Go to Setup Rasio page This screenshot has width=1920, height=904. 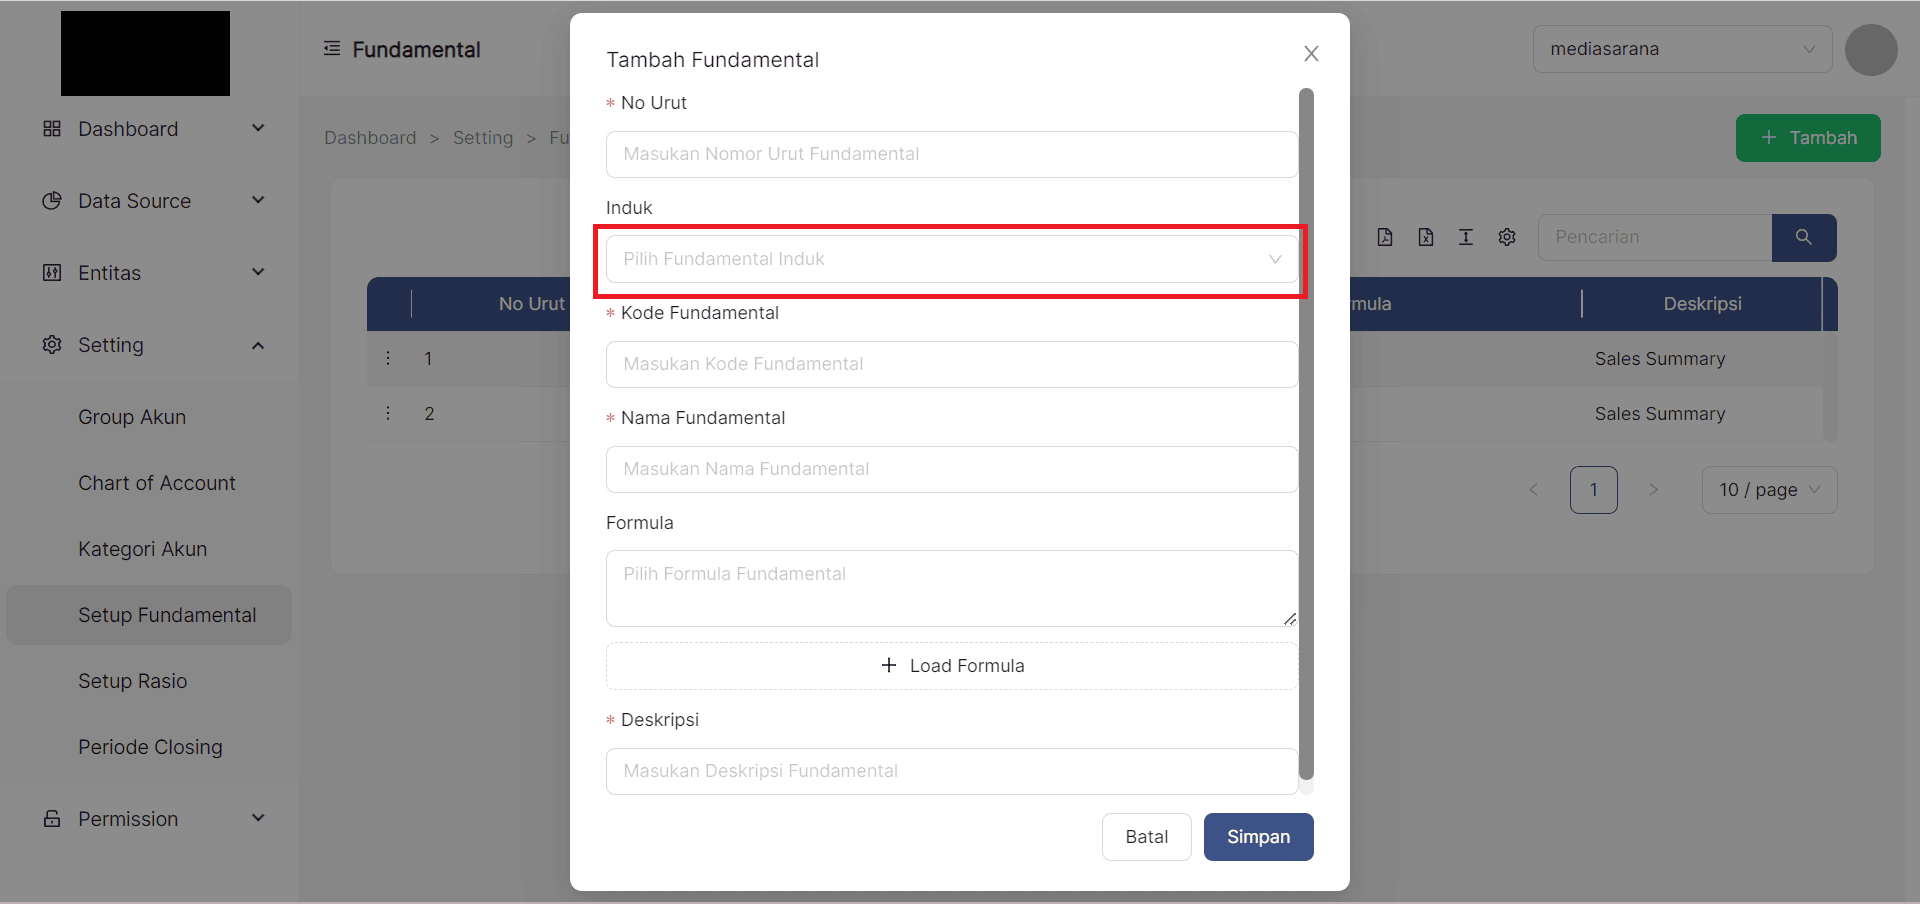133,681
